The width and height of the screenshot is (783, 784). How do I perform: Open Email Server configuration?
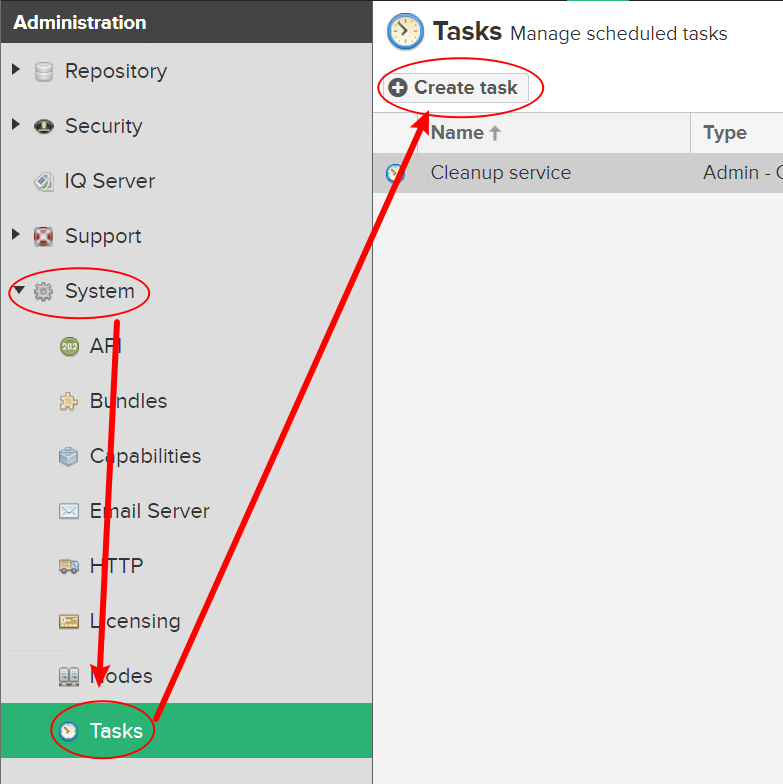150,511
